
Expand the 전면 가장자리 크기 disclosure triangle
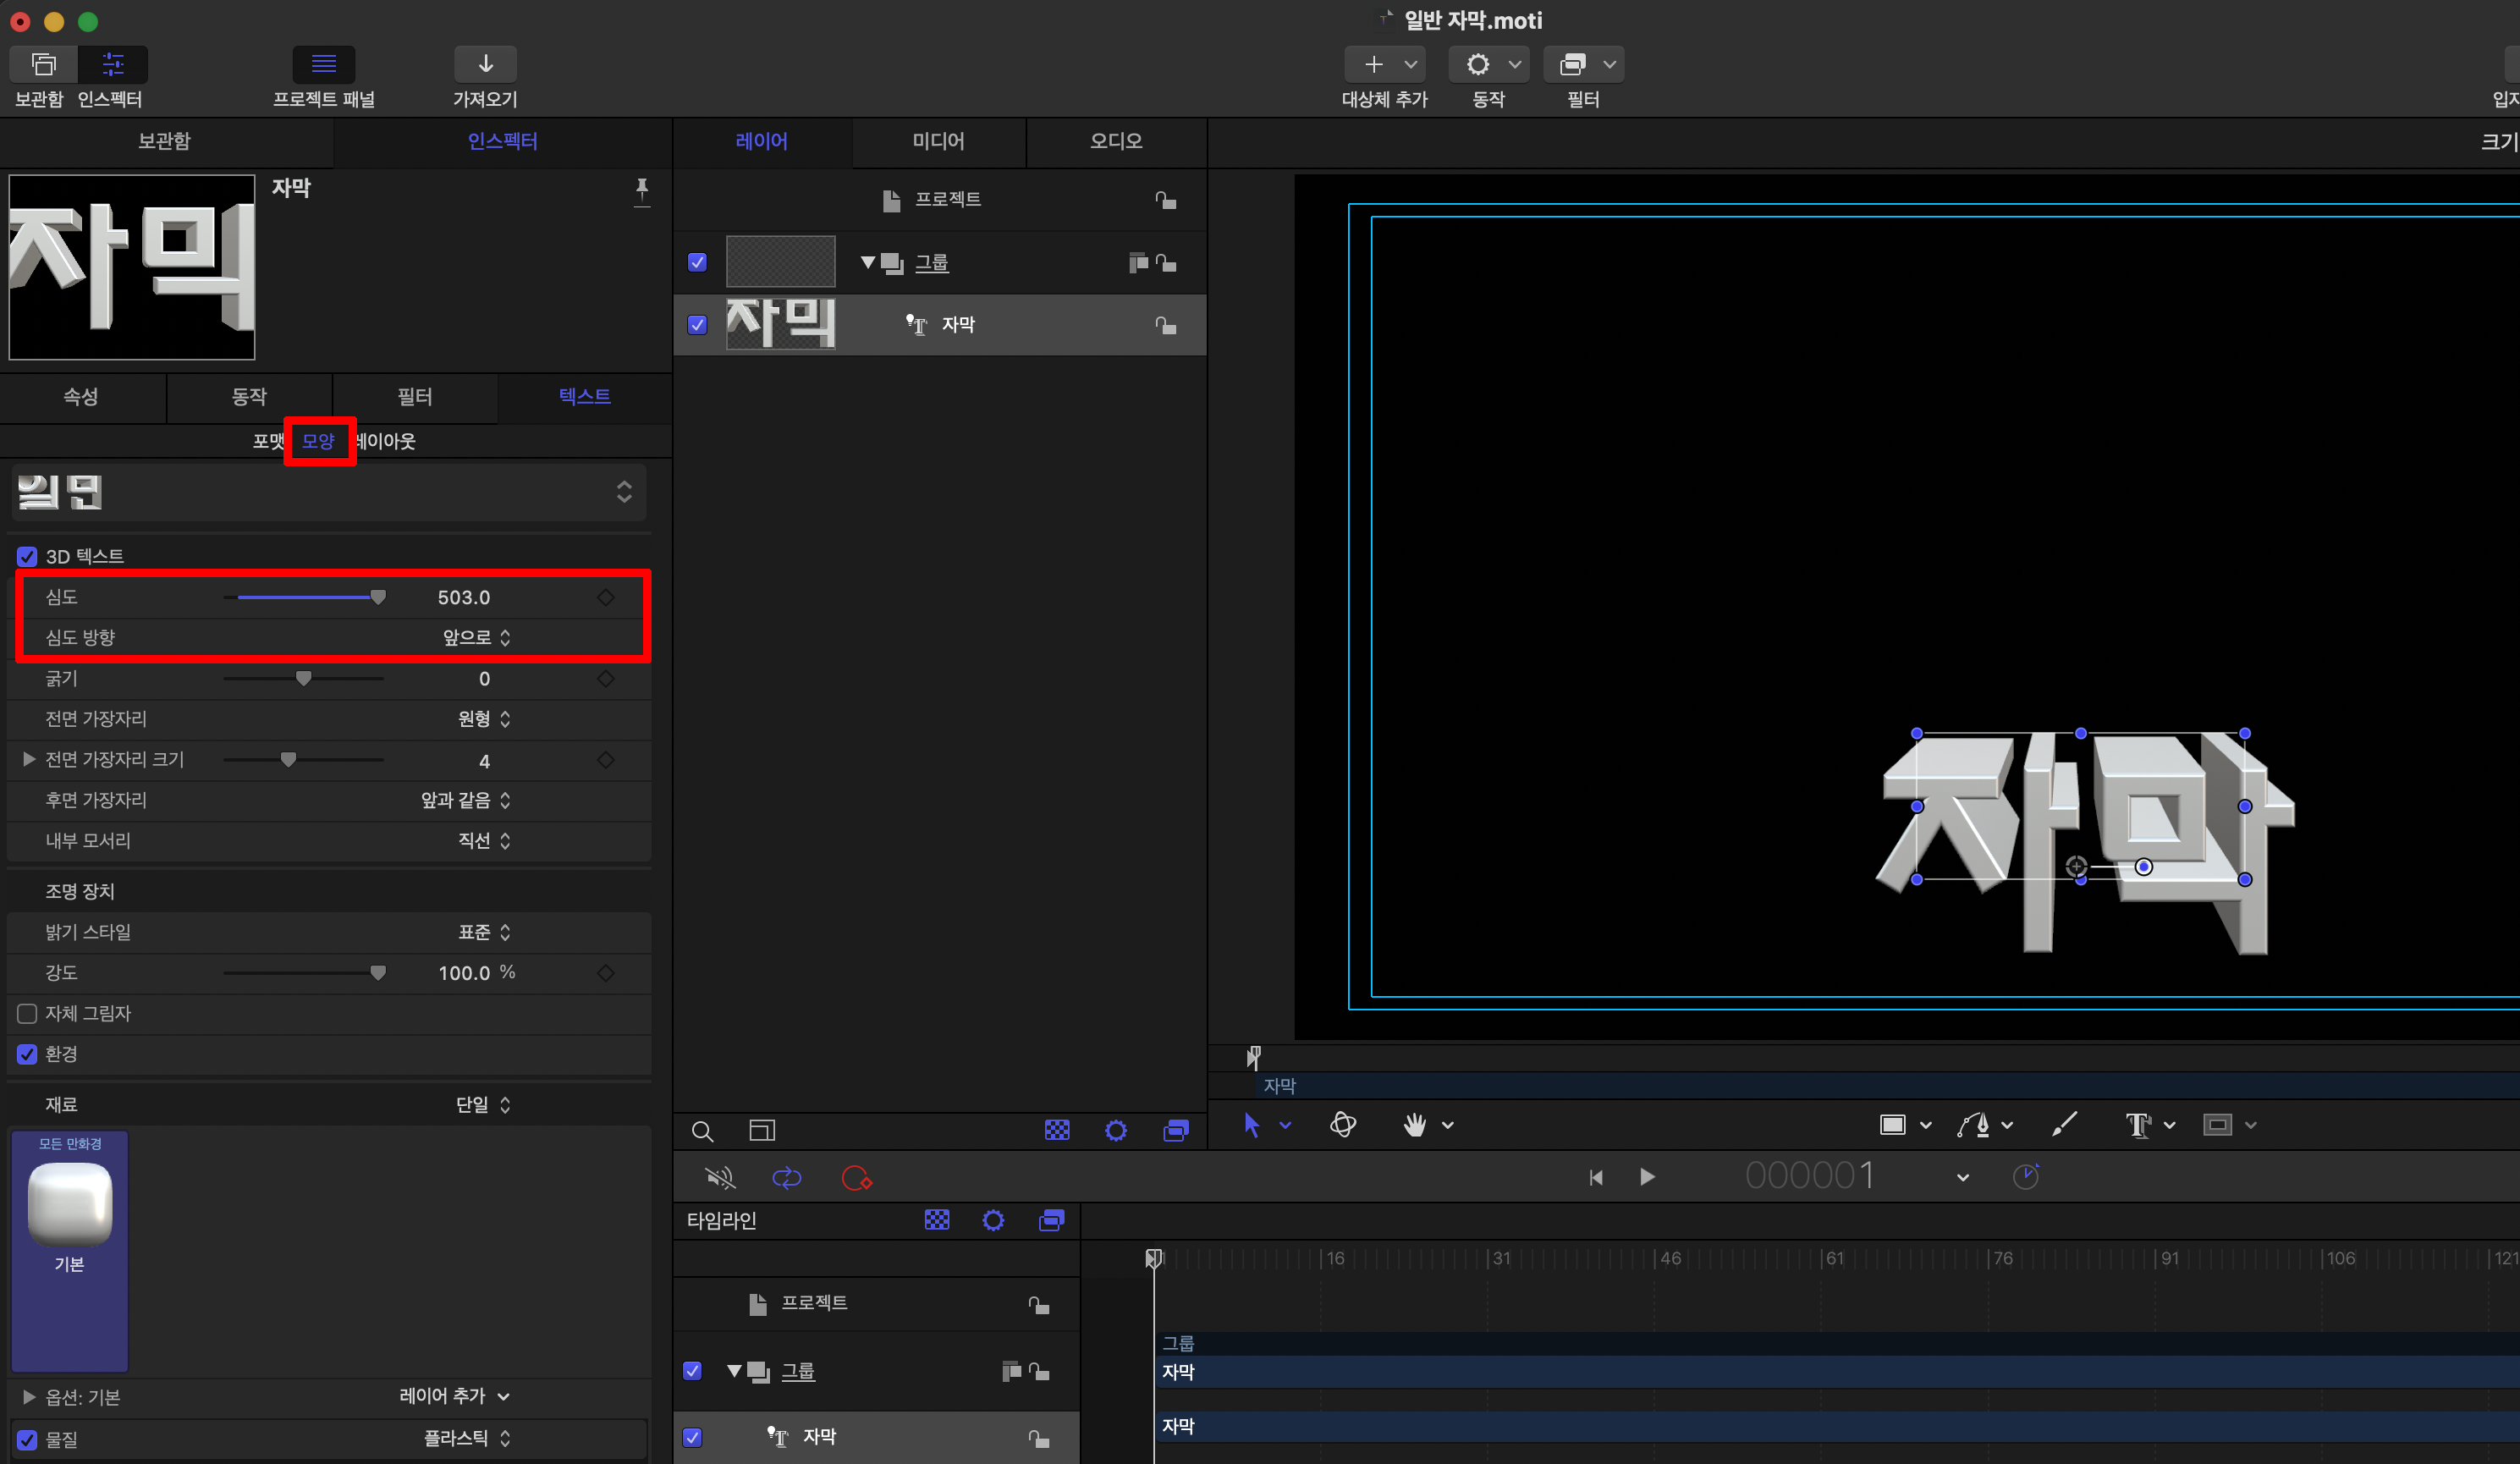coord(29,760)
